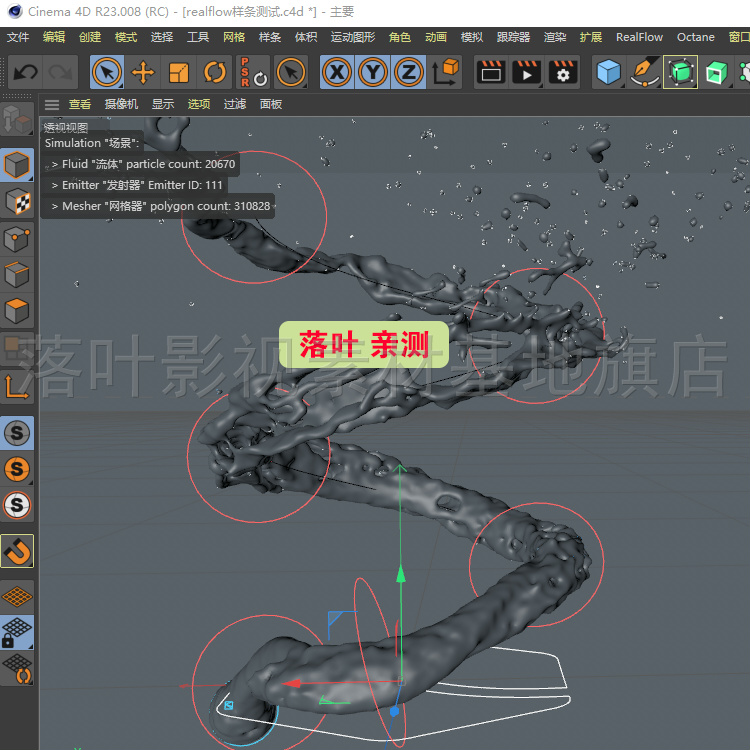
Task: Select the Spline Pen tool
Action: coord(644,73)
